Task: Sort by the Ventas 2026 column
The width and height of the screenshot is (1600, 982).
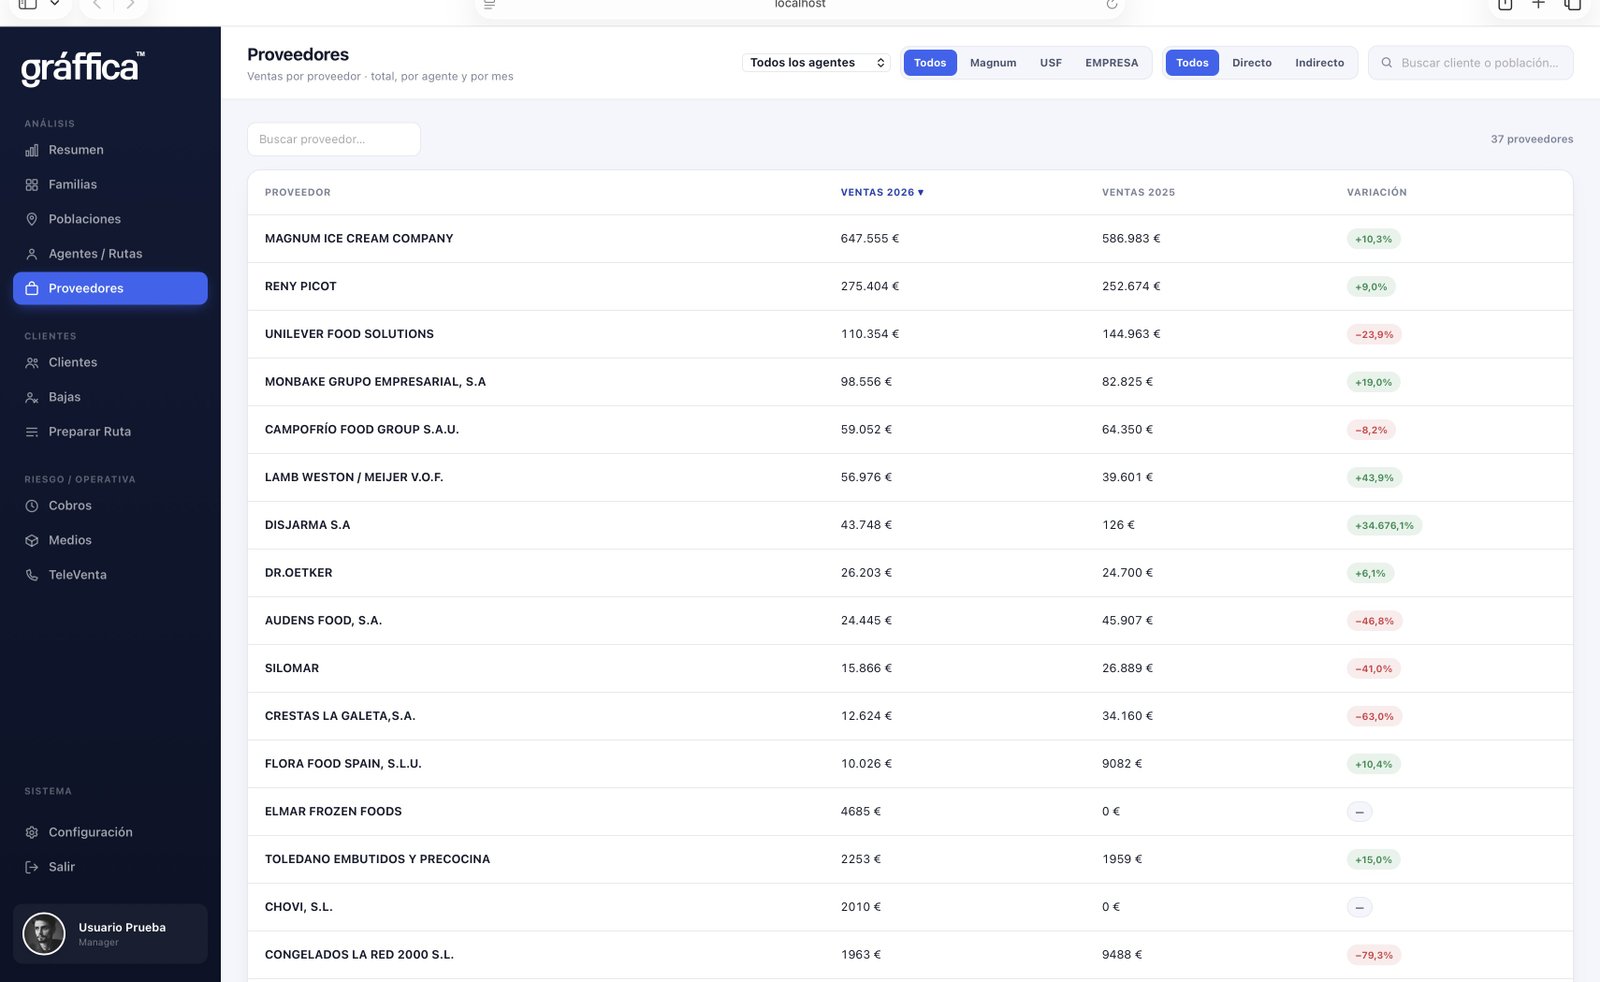Action: pos(882,192)
